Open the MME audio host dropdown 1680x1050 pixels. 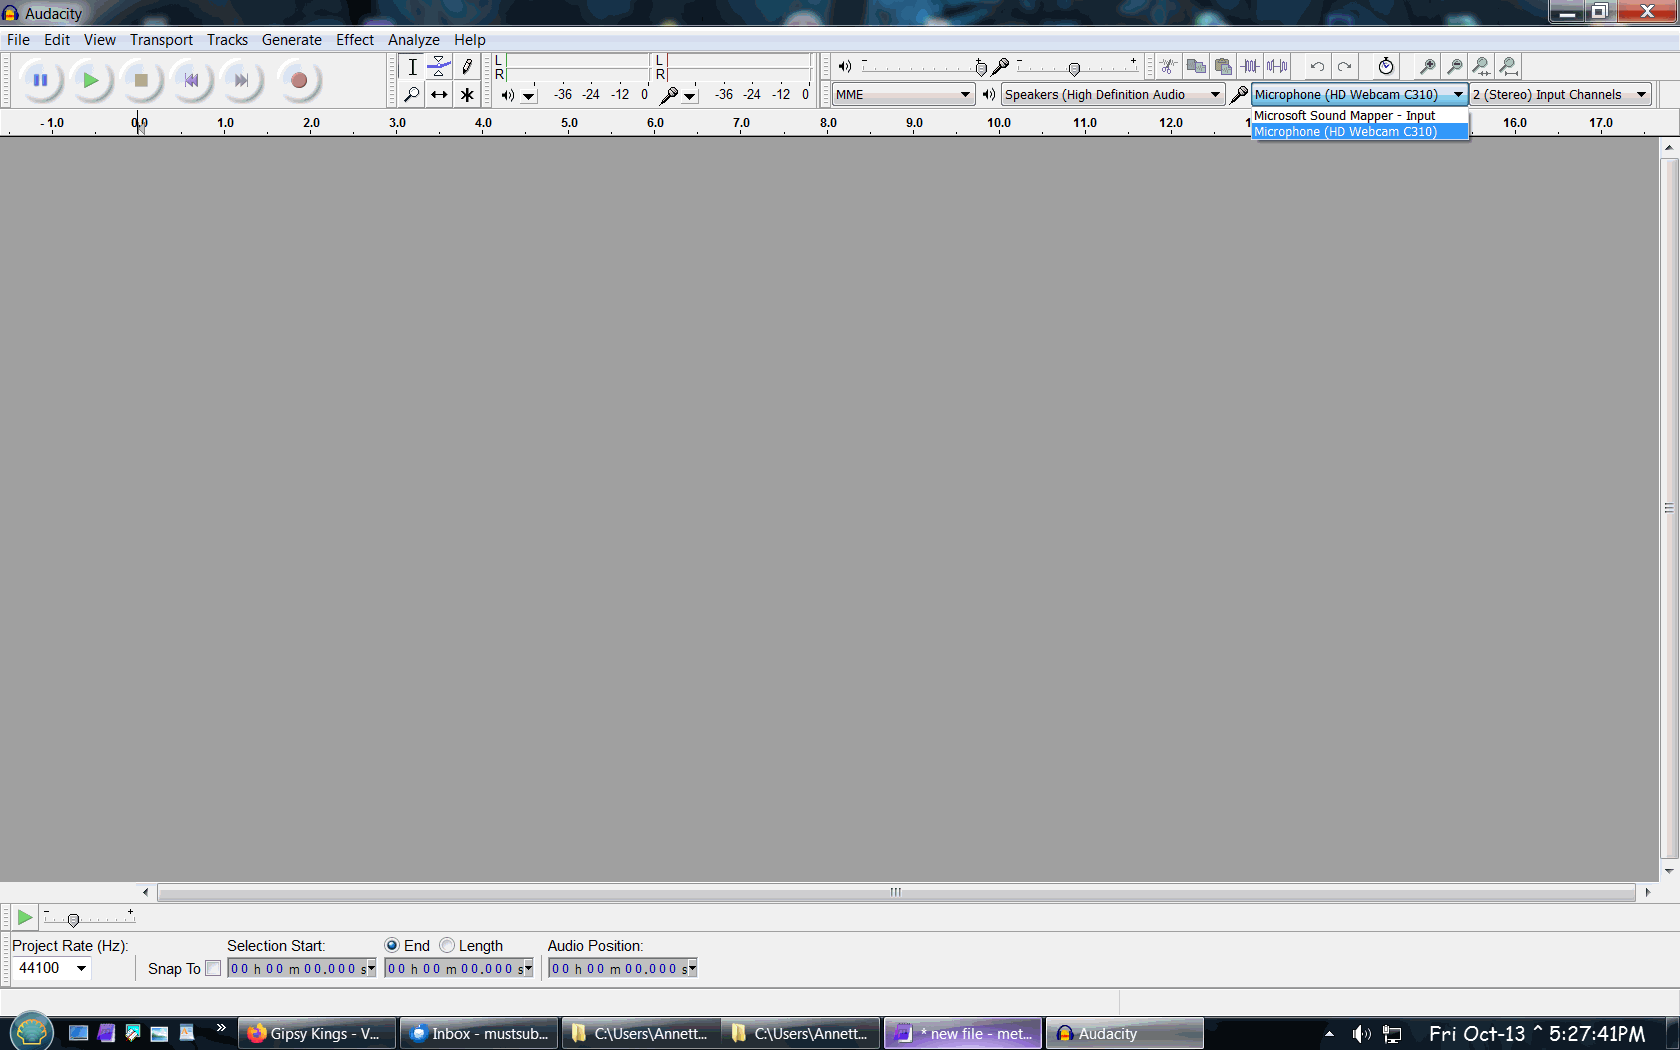coord(903,94)
